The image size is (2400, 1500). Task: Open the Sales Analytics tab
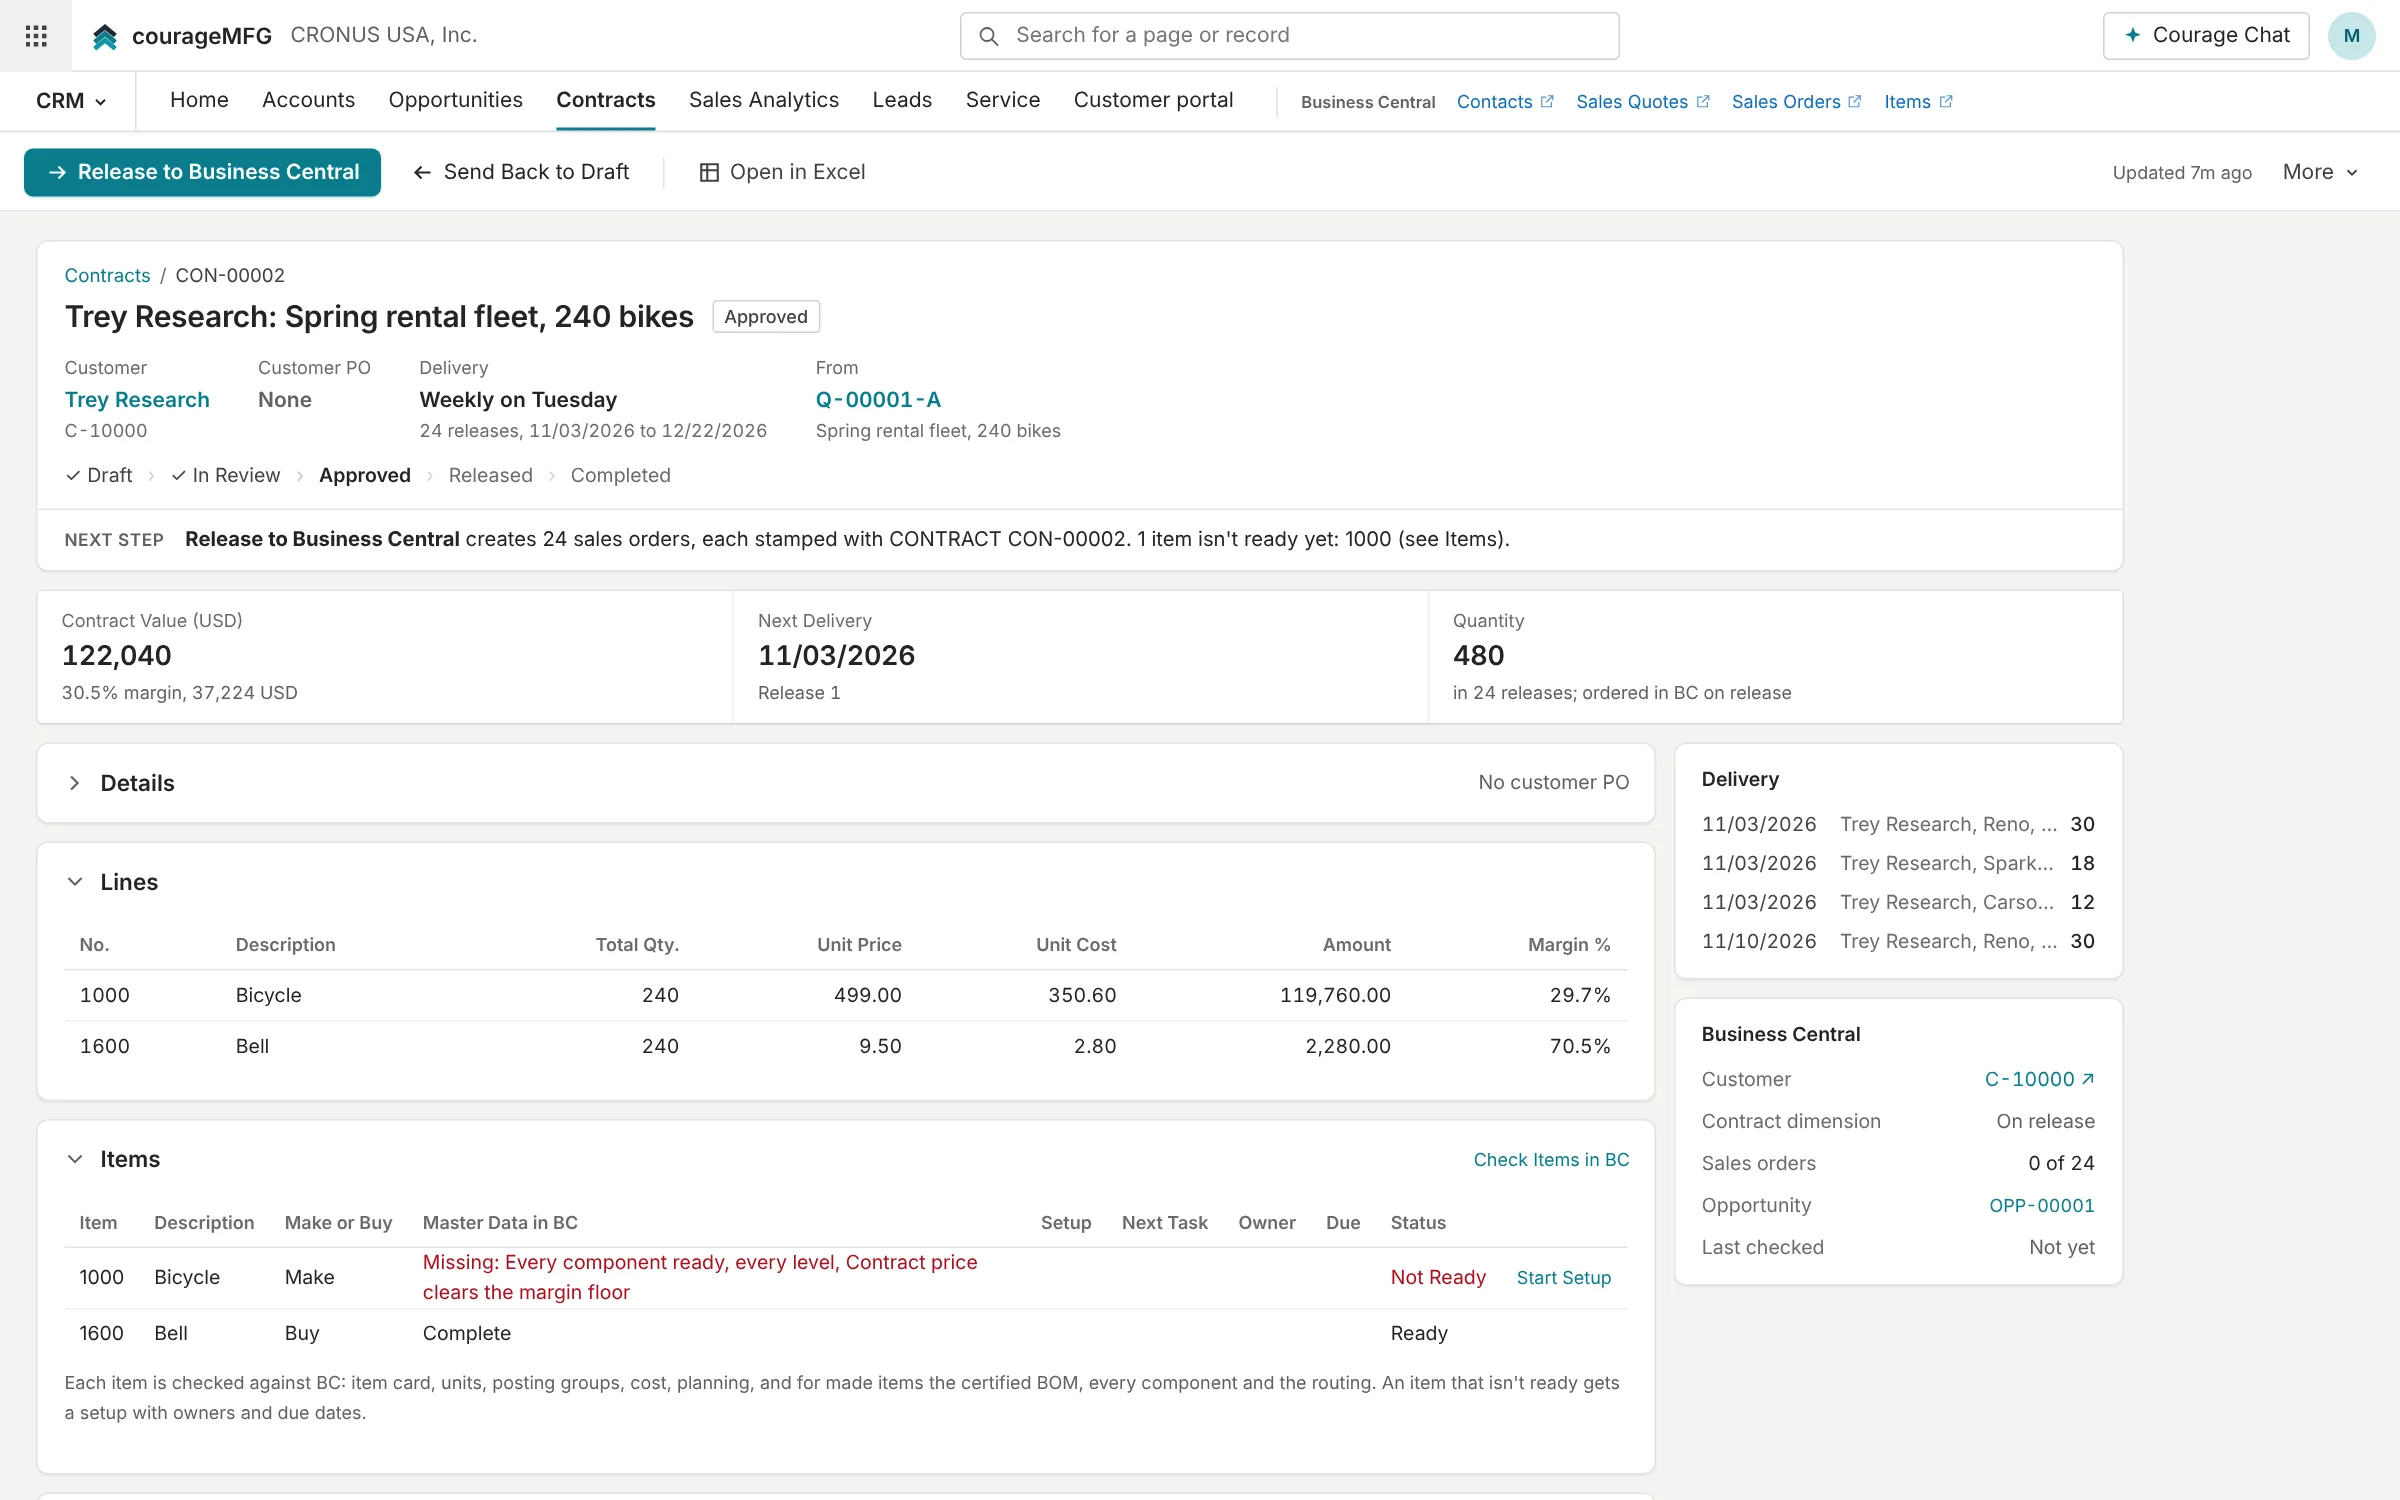point(764,100)
